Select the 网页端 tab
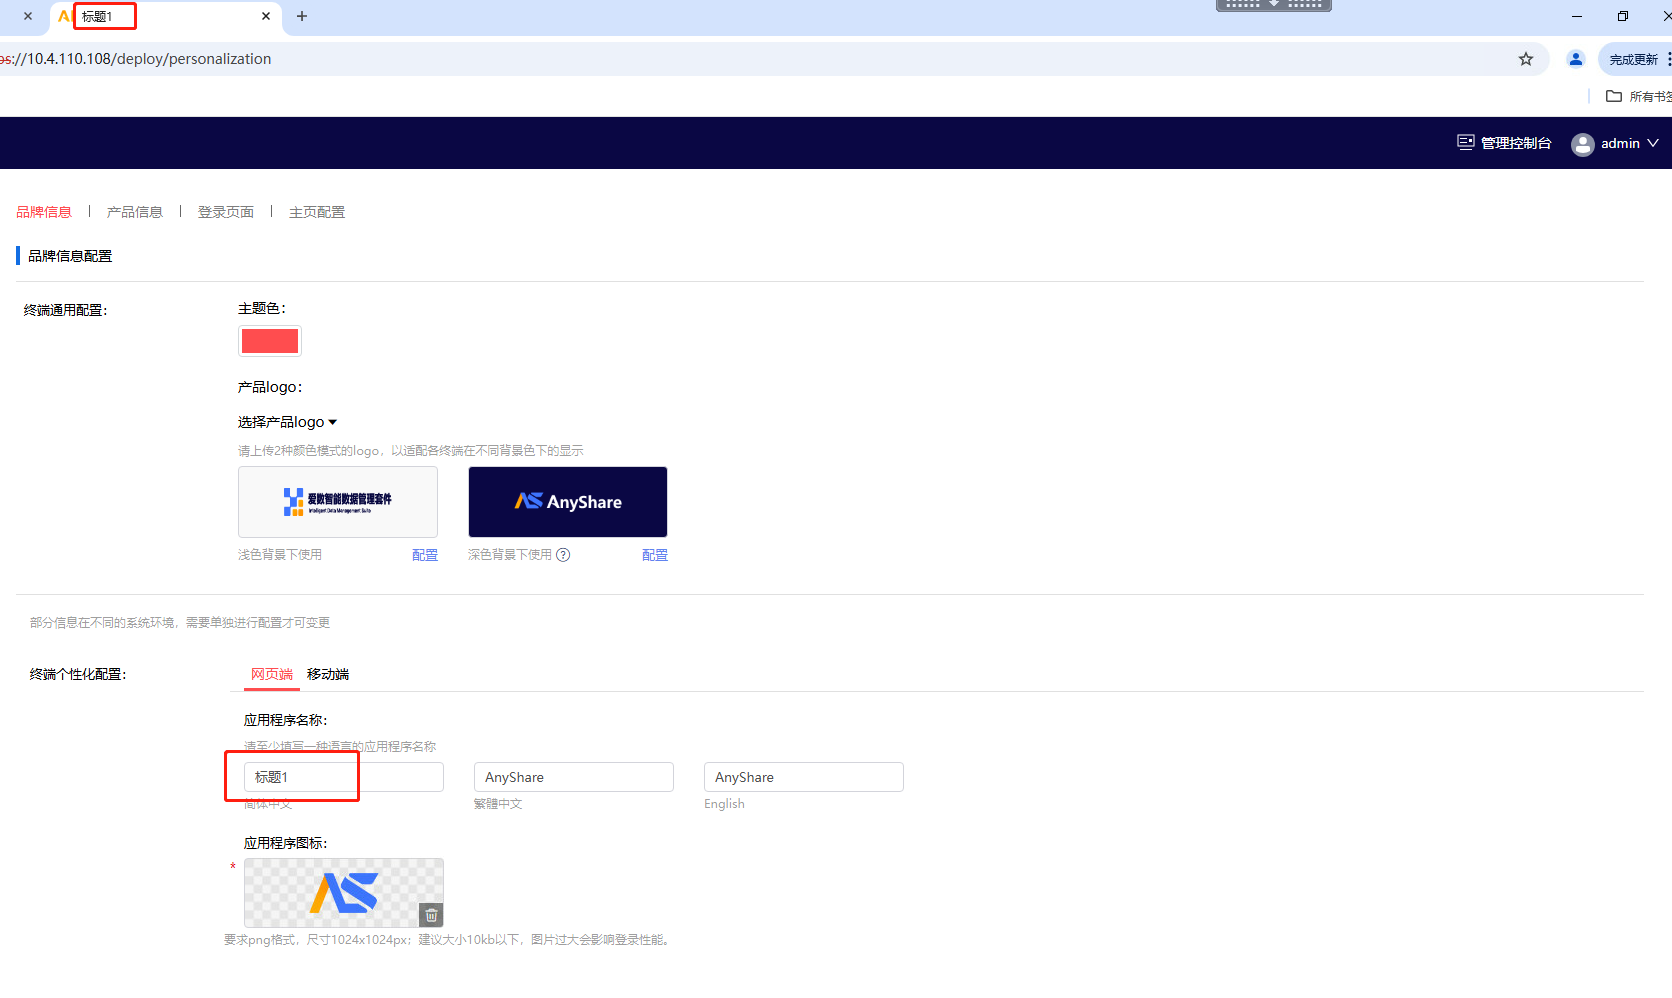The image size is (1672, 998). (272, 674)
